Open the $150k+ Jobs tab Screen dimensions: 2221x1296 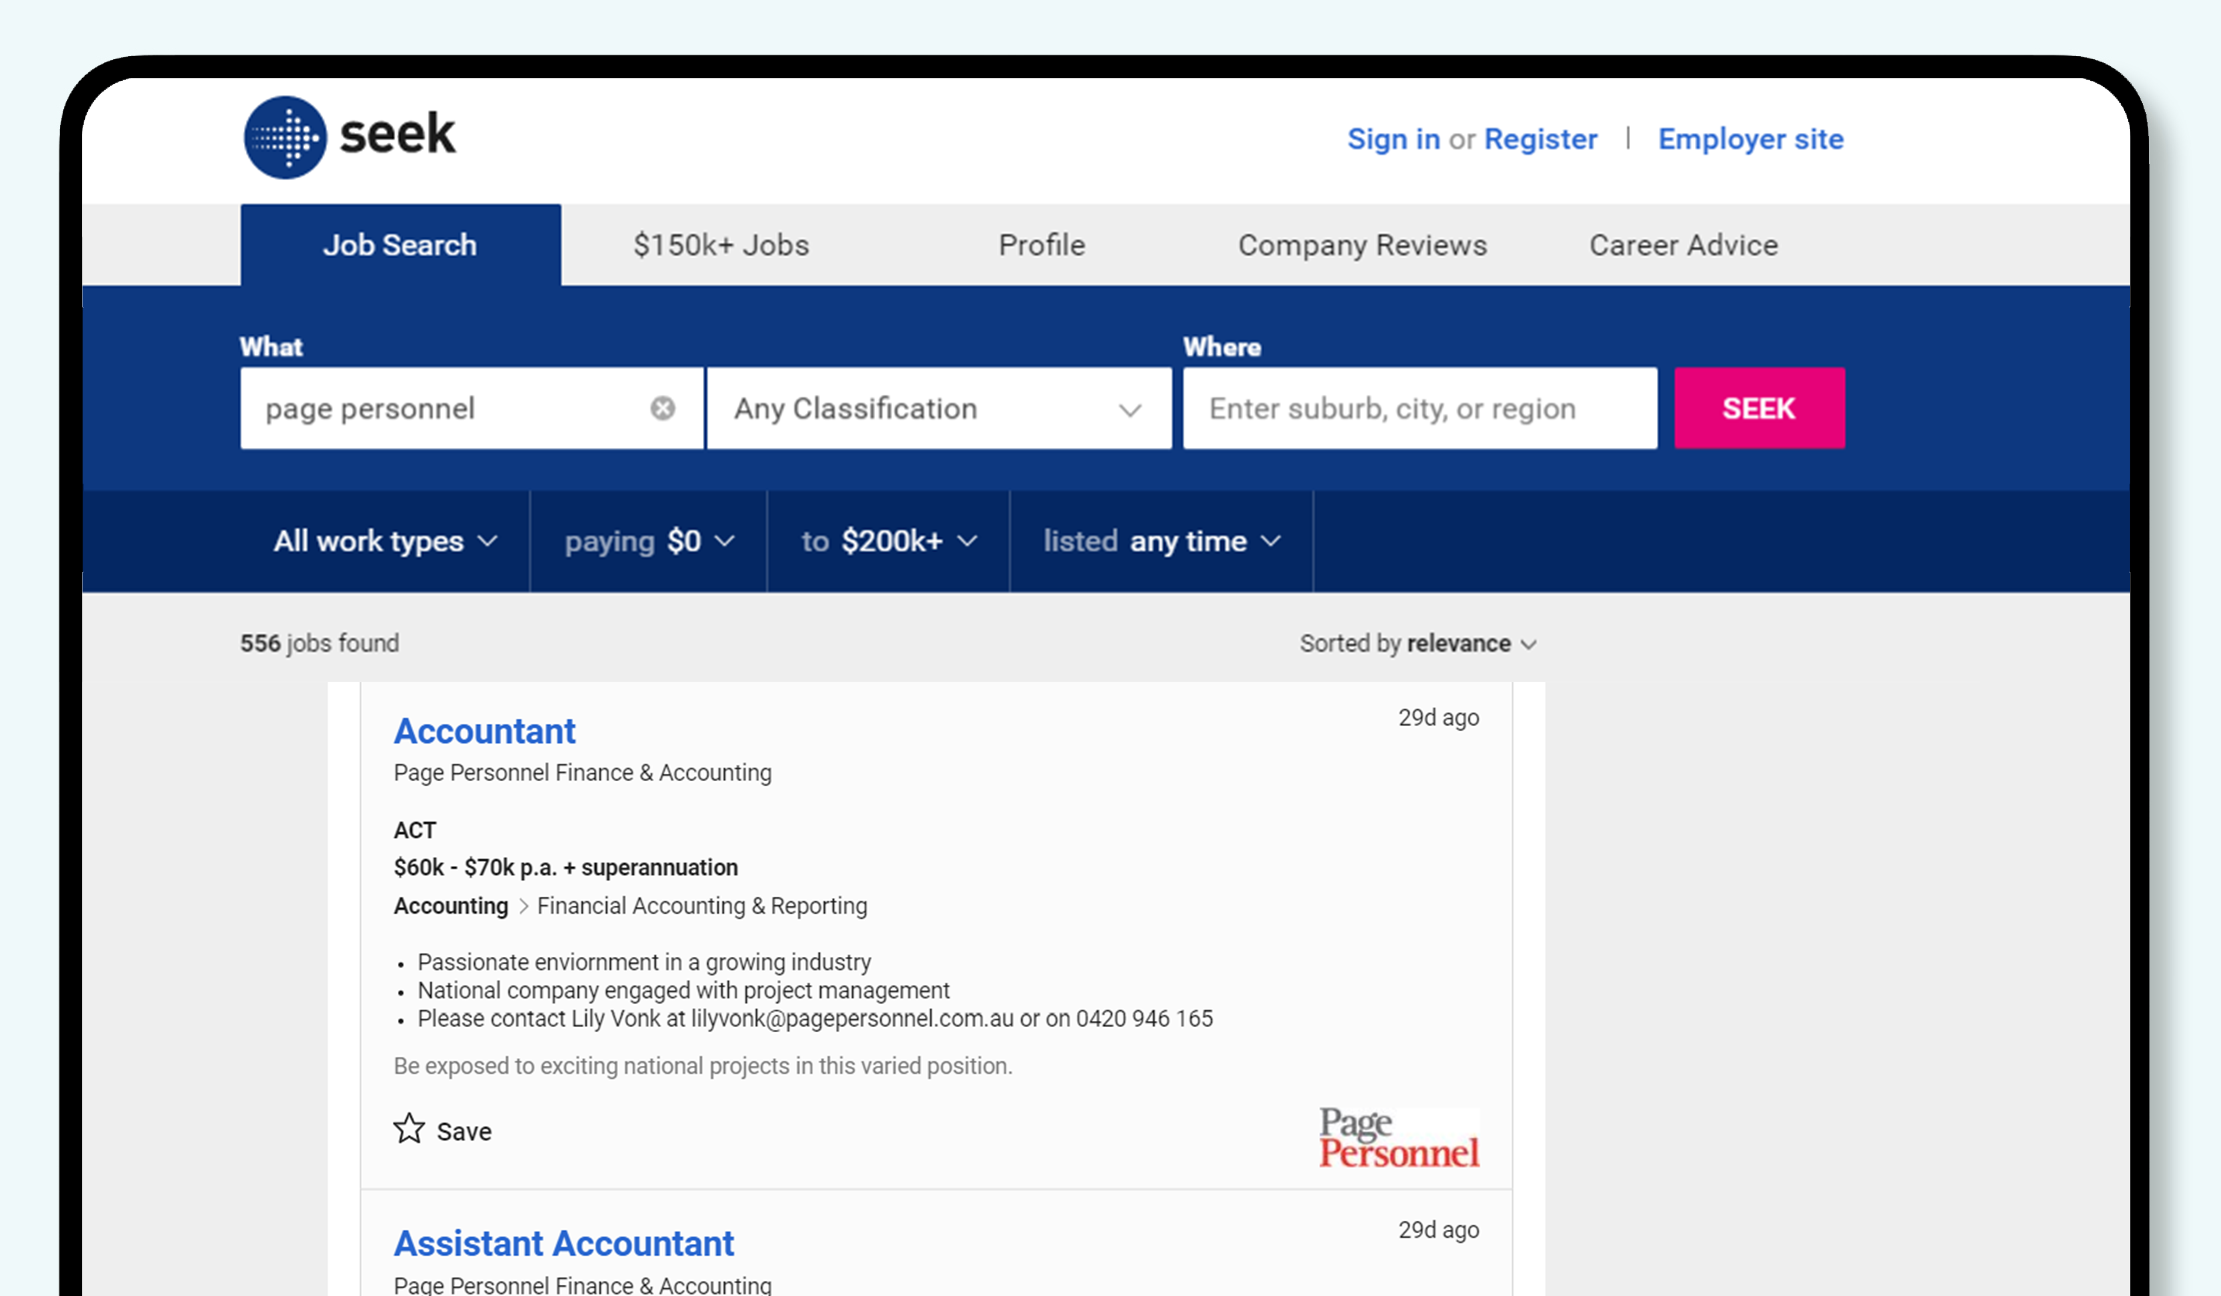pos(721,245)
